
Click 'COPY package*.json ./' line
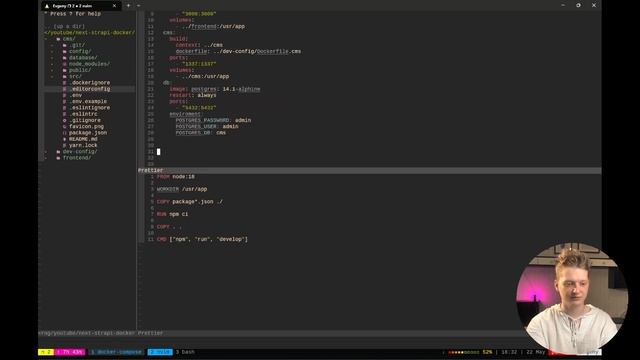190,202
